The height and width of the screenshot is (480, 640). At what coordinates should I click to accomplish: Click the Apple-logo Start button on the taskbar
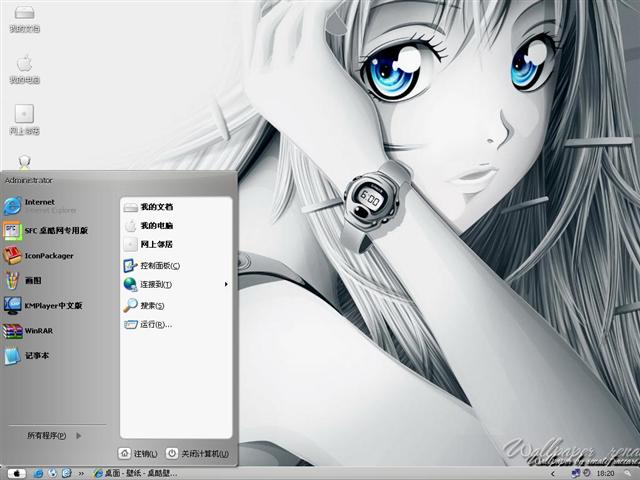point(16,473)
